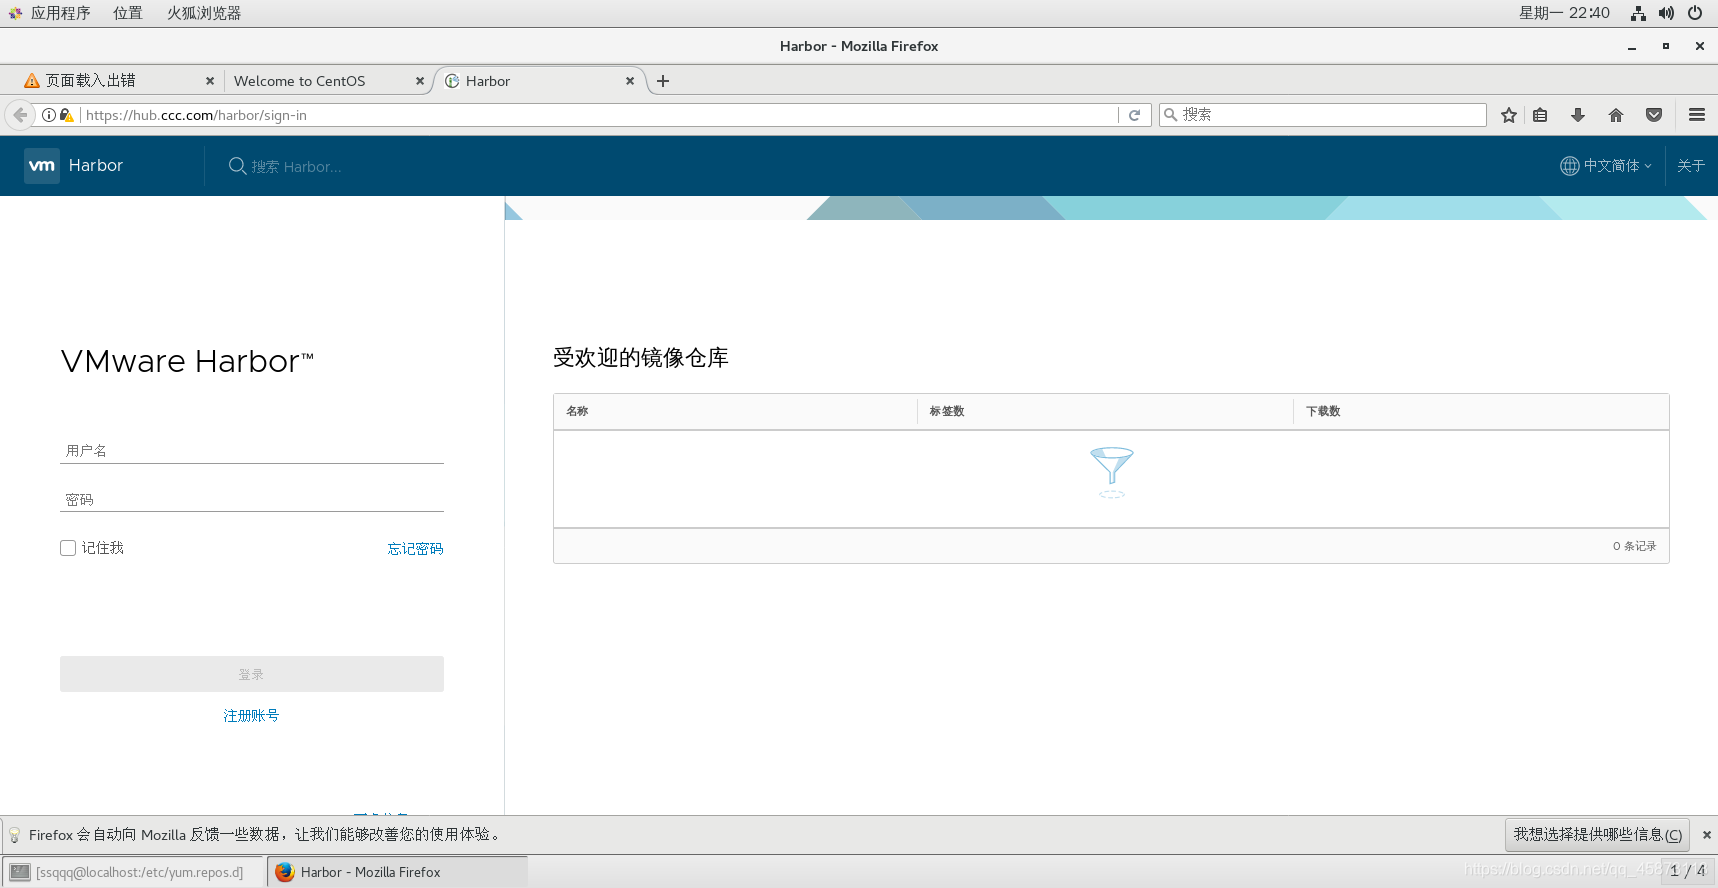This screenshot has height=888, width=1718.
Task: Click the globe language icon
Action: [x=1569, y=166]
